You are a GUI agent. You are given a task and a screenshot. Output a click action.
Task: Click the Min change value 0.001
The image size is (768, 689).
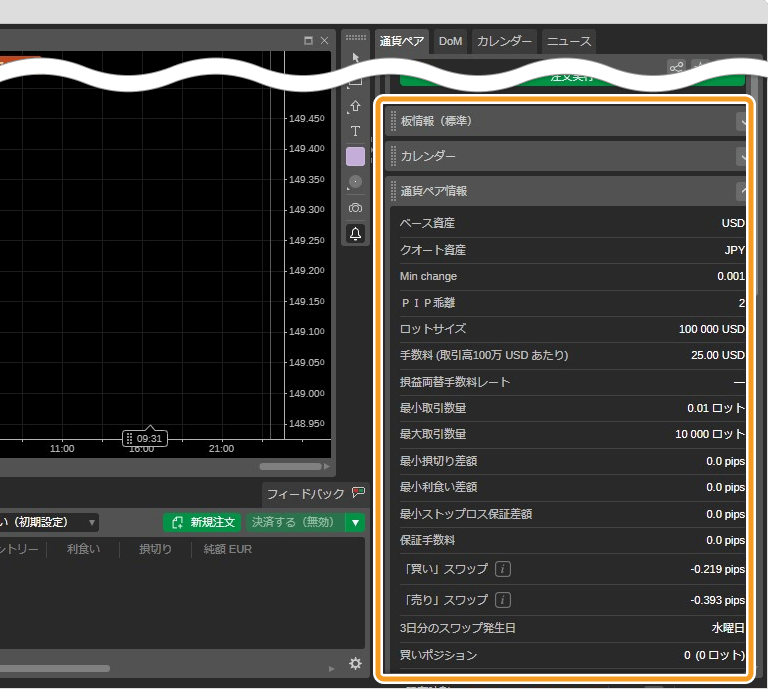click(x=731, y=276)
